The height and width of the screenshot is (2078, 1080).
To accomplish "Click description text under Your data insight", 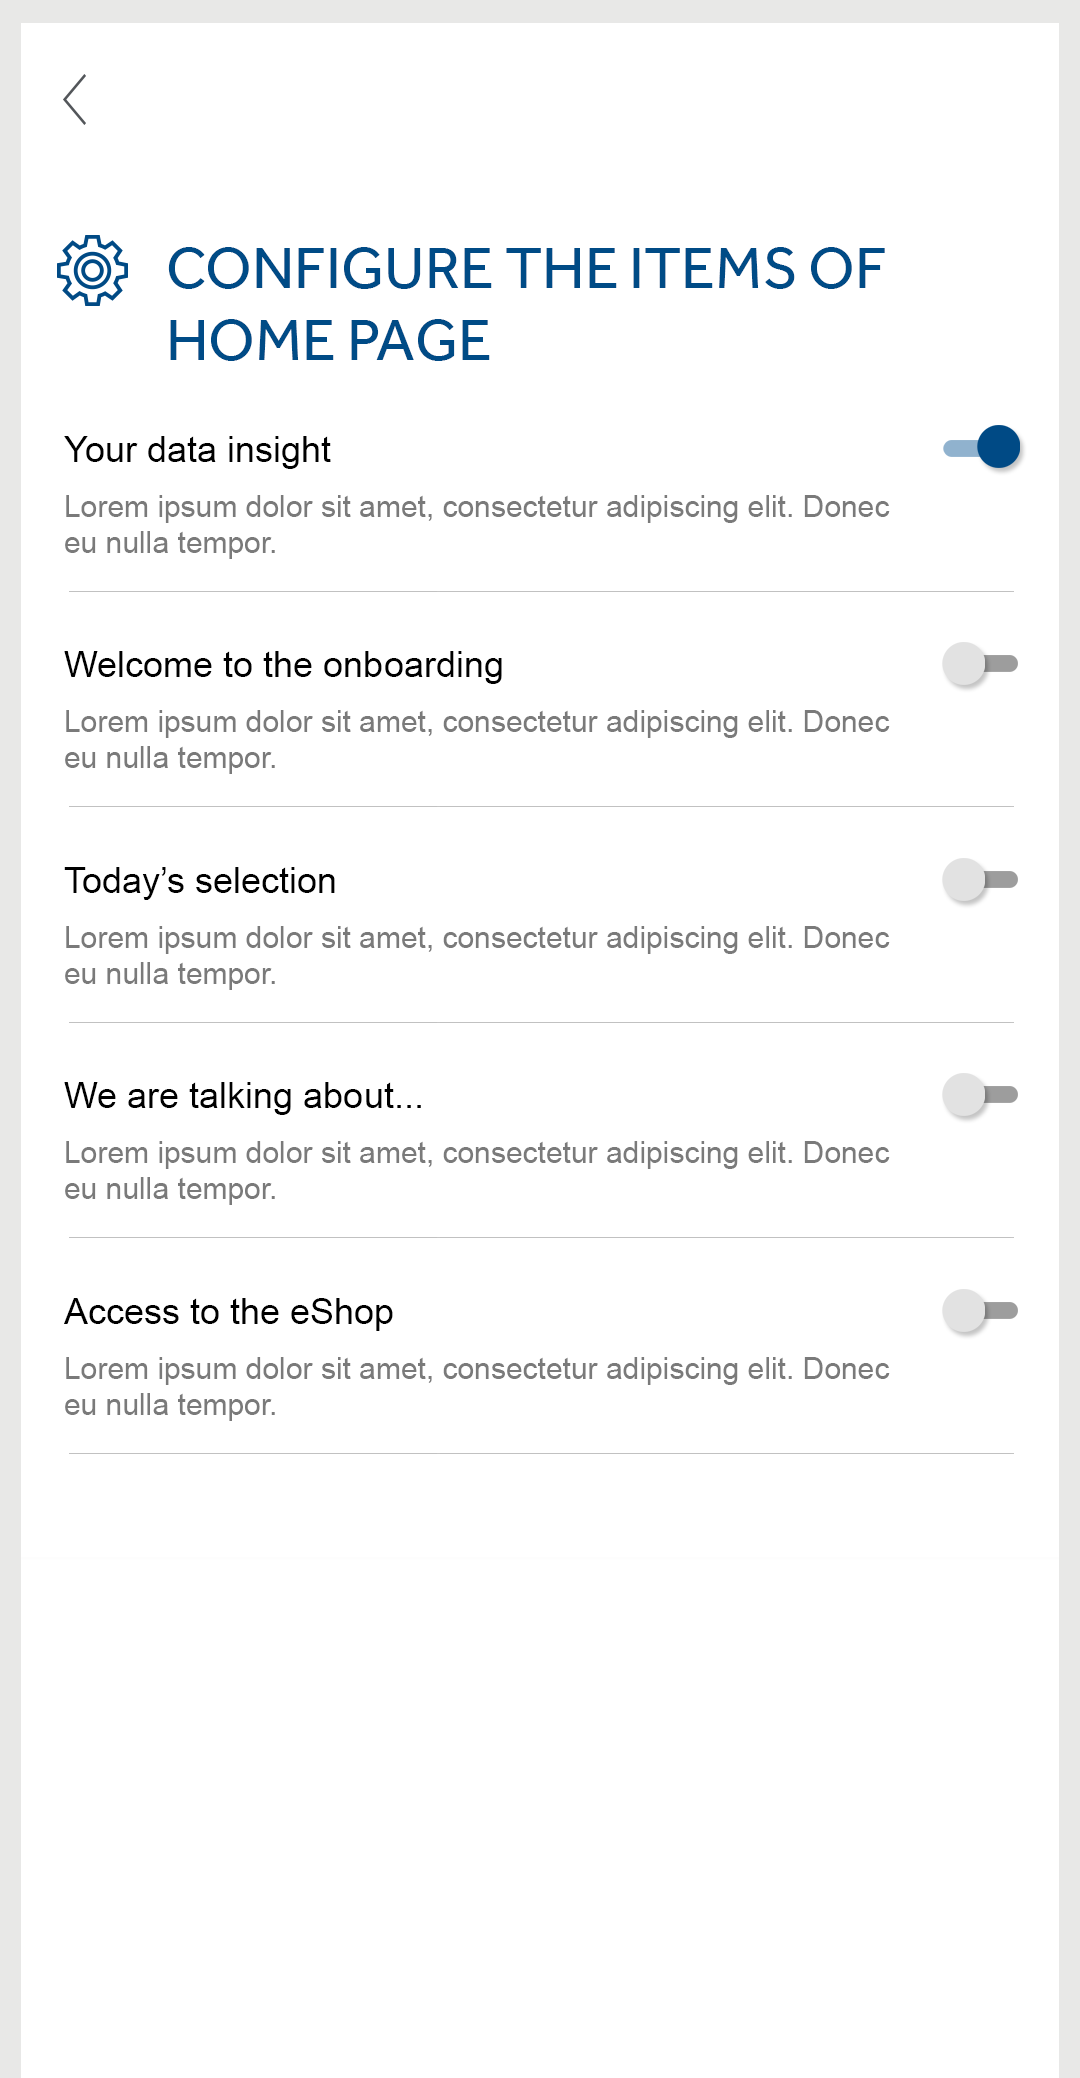I will coord(476,524).
